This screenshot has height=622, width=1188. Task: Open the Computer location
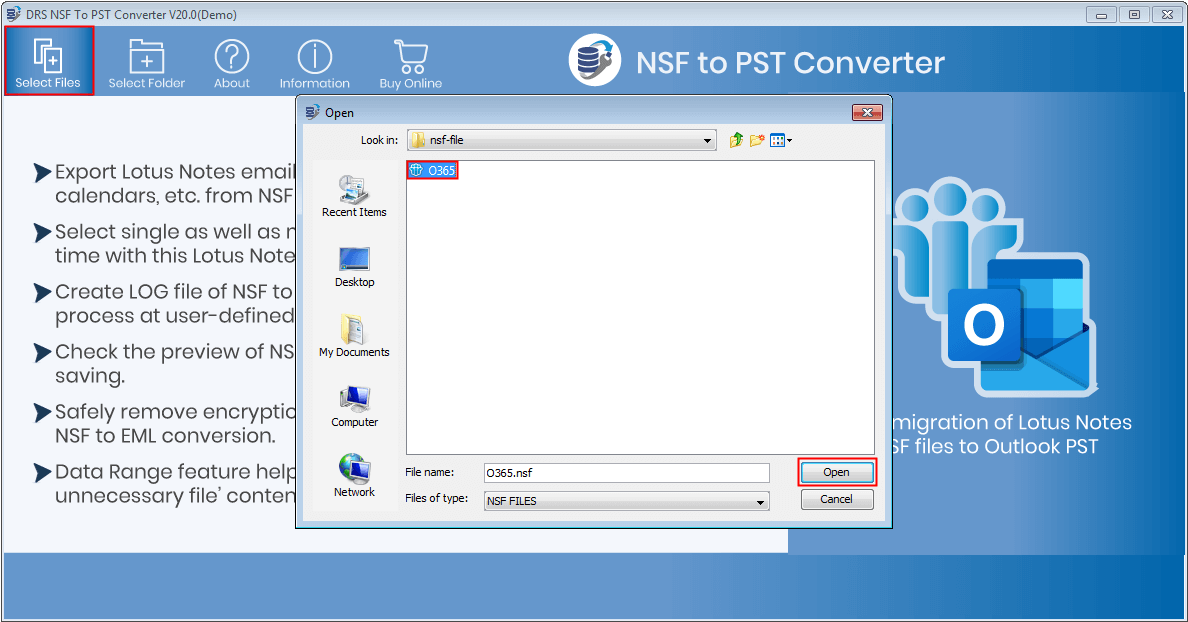pyautogui.click(x=354, y=406)
